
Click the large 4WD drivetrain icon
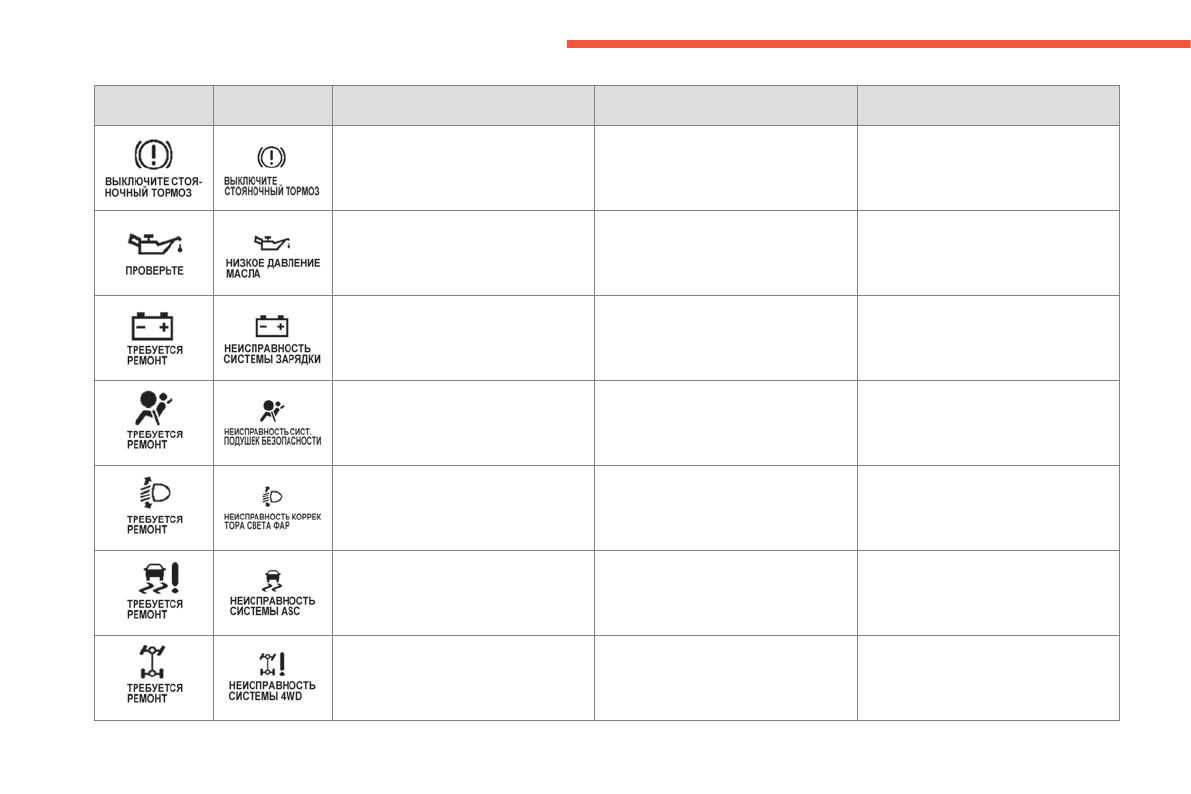tap(153, 661)
